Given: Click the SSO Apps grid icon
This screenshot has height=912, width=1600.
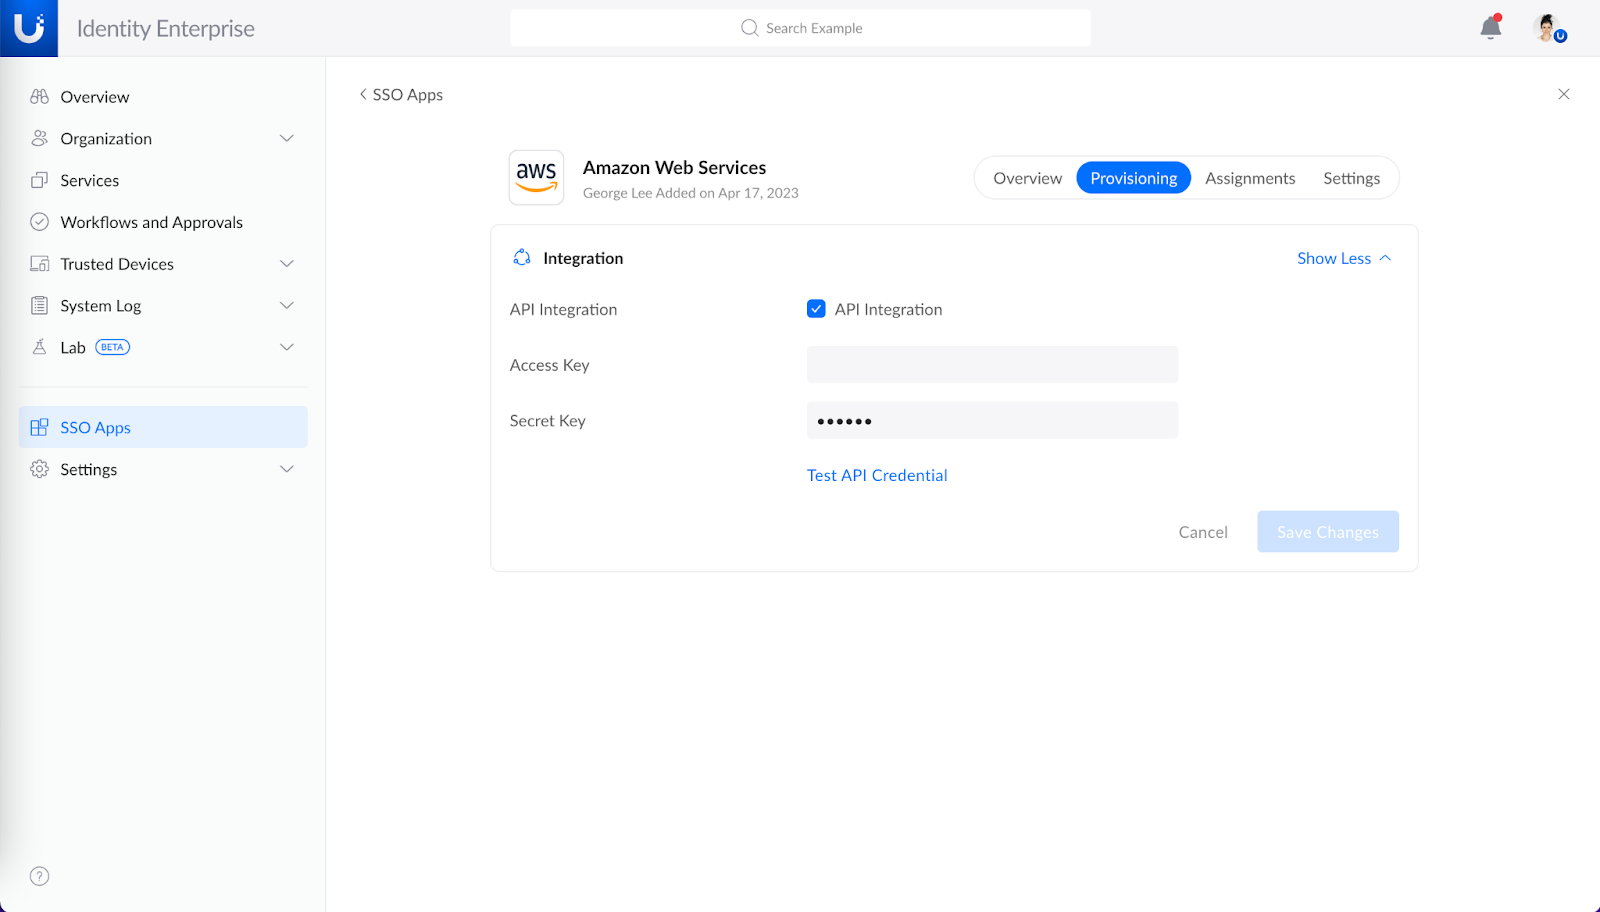Looking at the screenshot, I should click(x=40, y=427).
